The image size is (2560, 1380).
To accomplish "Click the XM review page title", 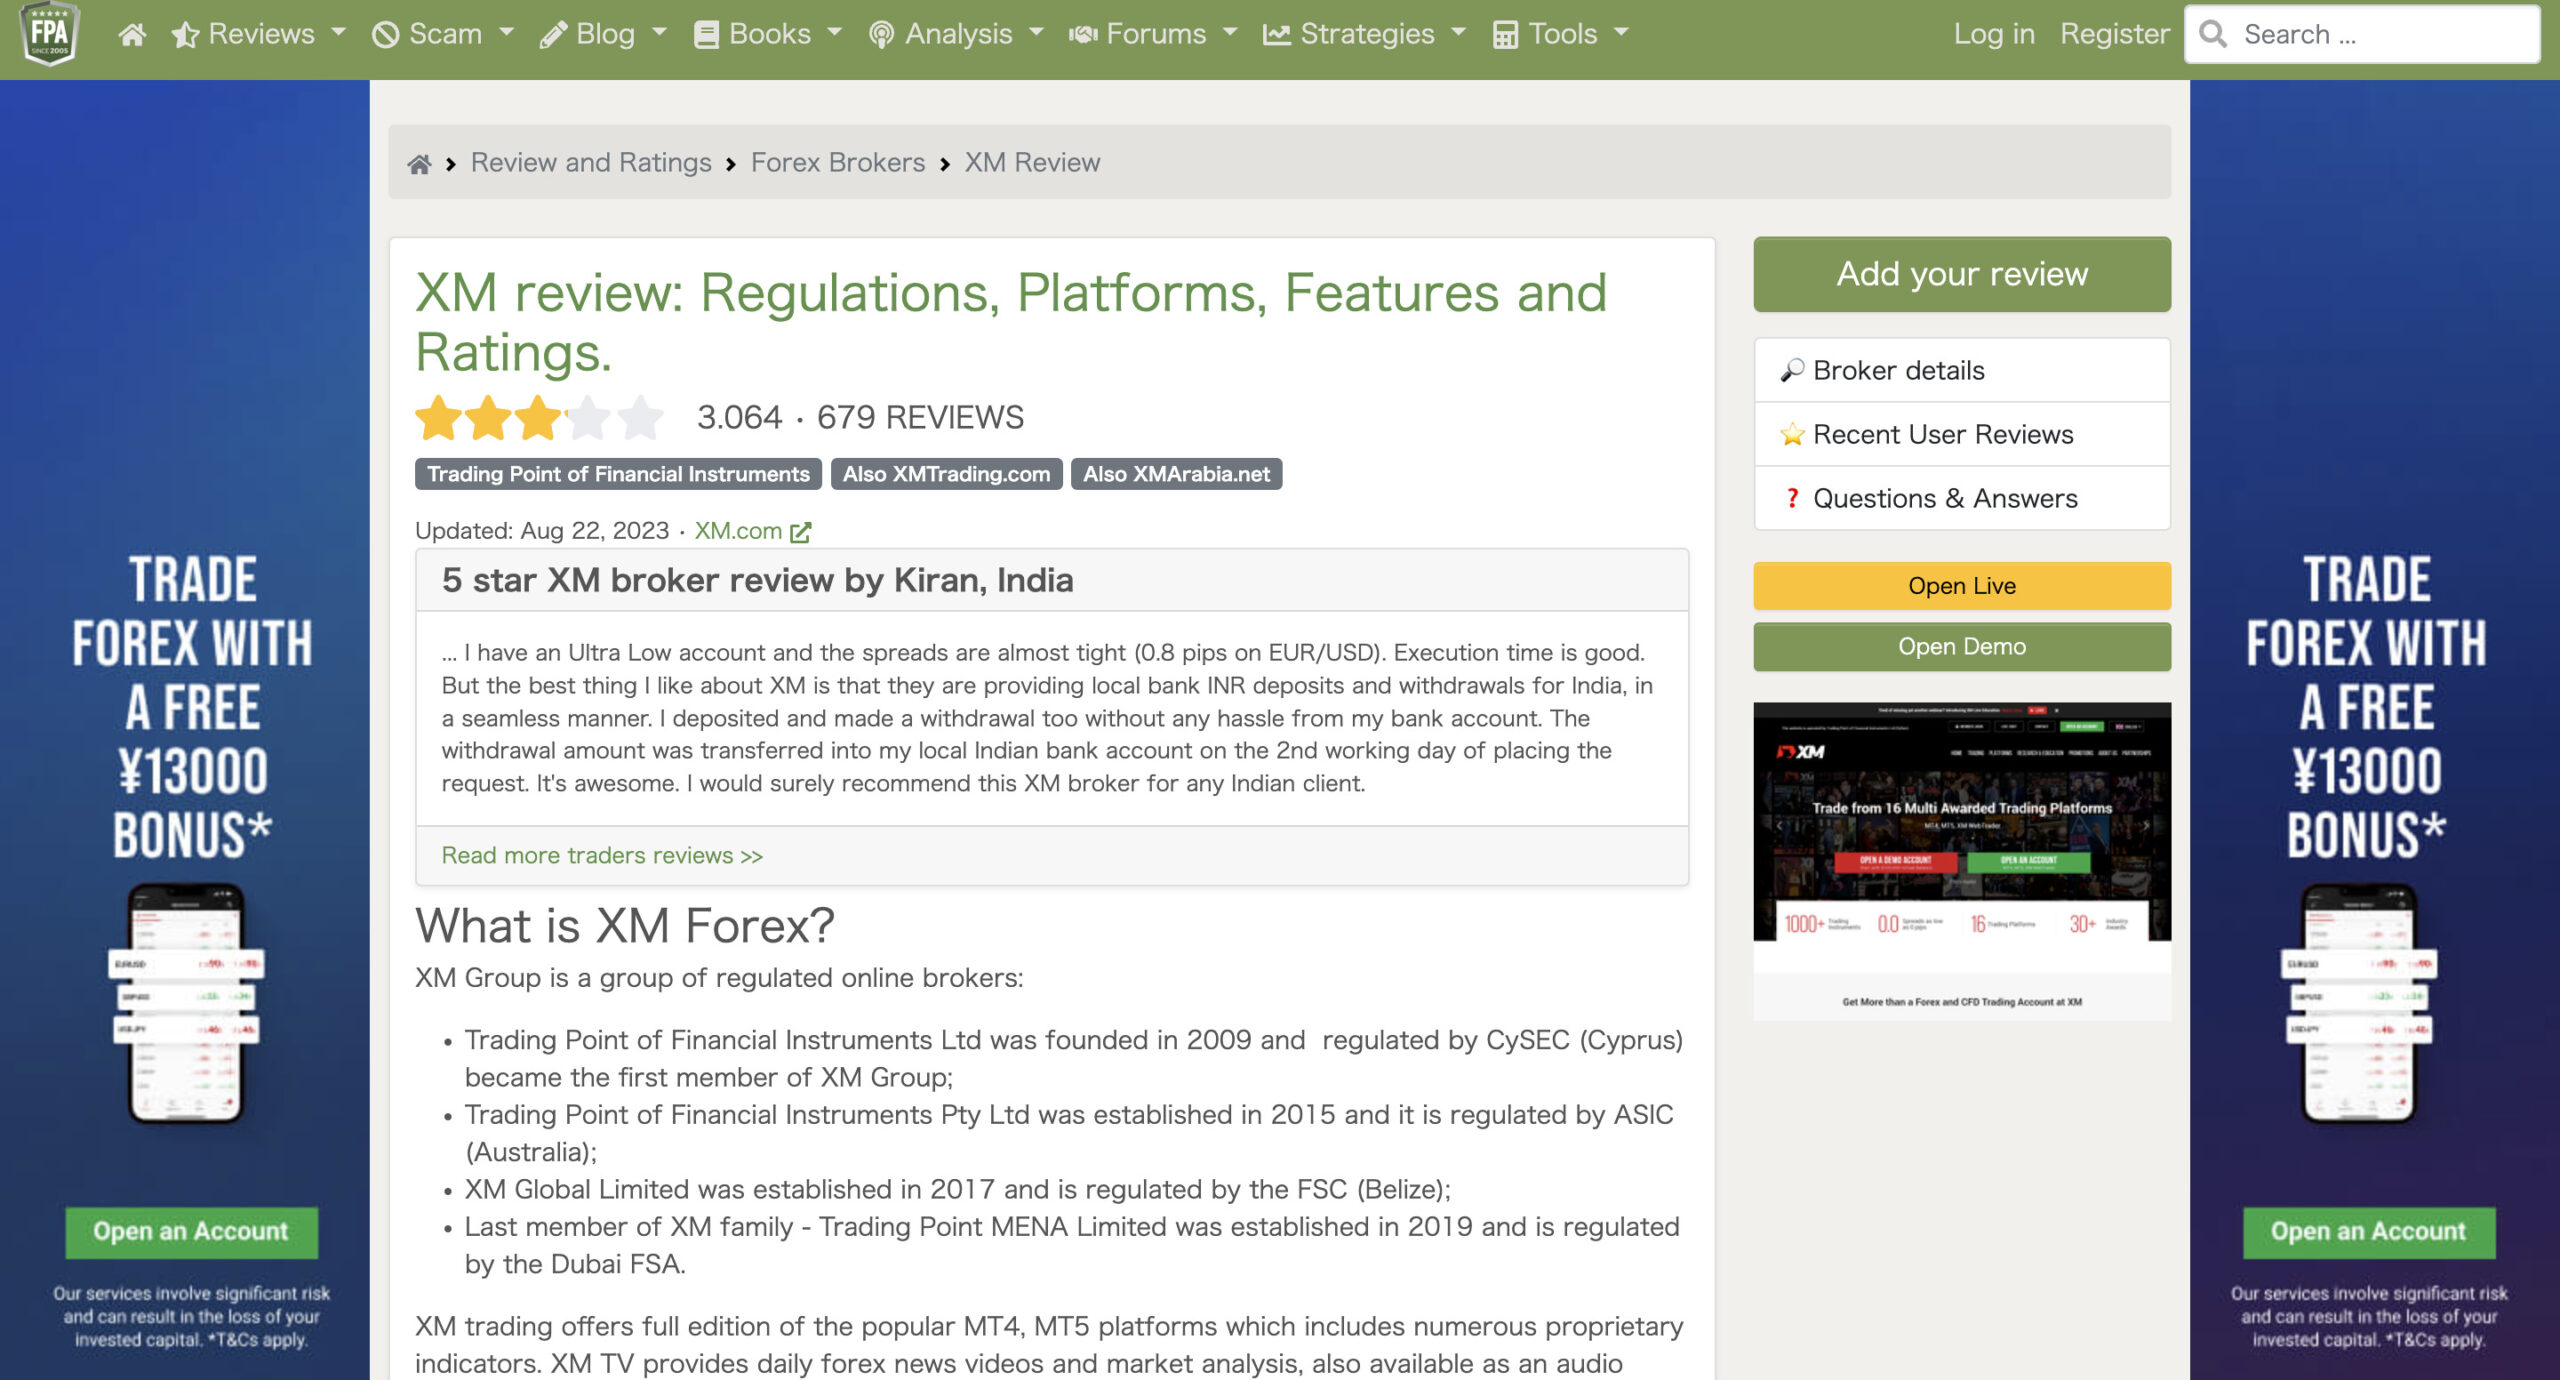I will point(1011,322).
